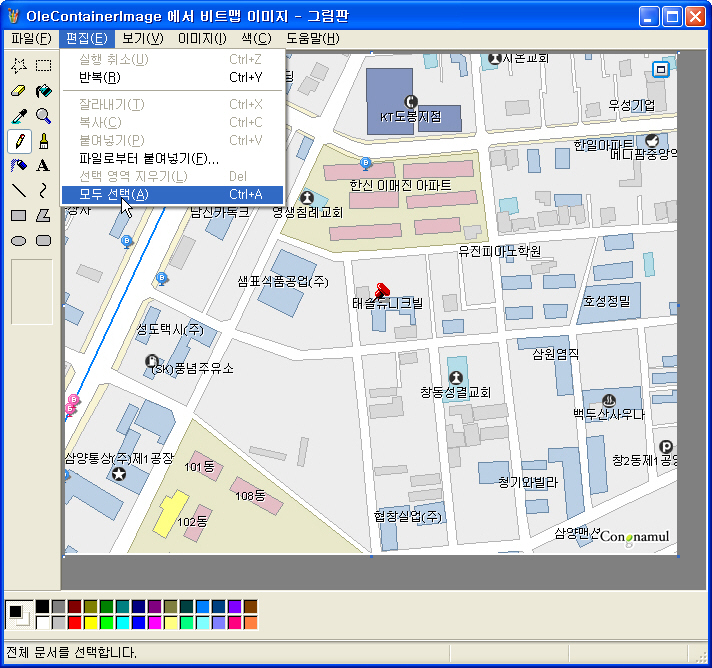Viewport: 712px width, 668px height.
Task: Open the 도움말(H) menu
Action: tap(313, 39)
